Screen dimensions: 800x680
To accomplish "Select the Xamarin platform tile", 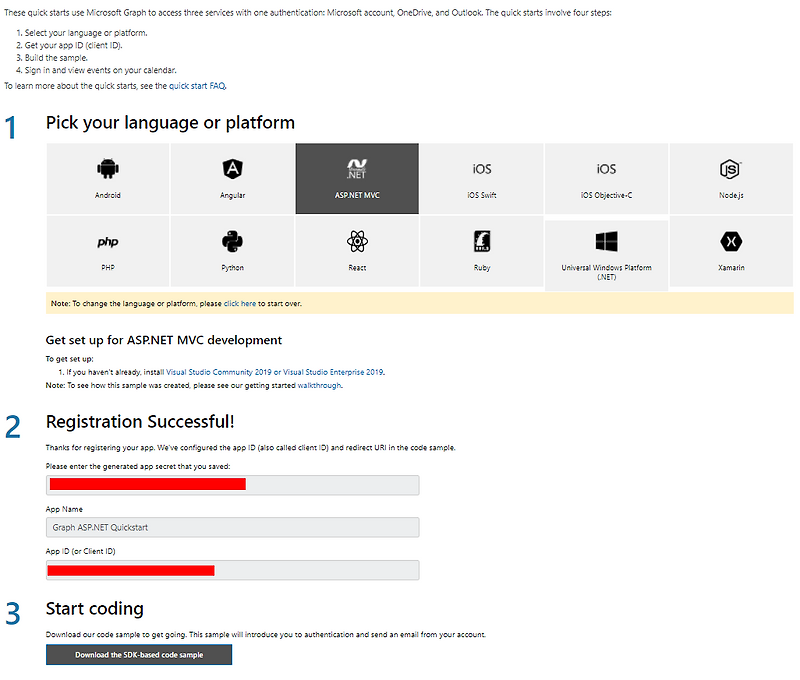I will click(730, 250).
